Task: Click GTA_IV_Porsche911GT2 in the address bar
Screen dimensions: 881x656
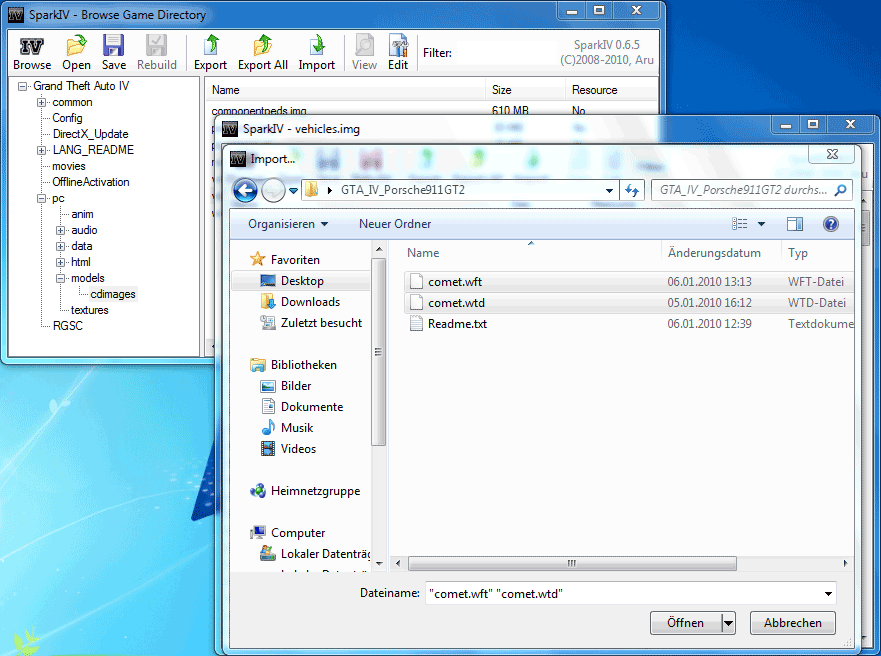Action: (x=403, y=190)
